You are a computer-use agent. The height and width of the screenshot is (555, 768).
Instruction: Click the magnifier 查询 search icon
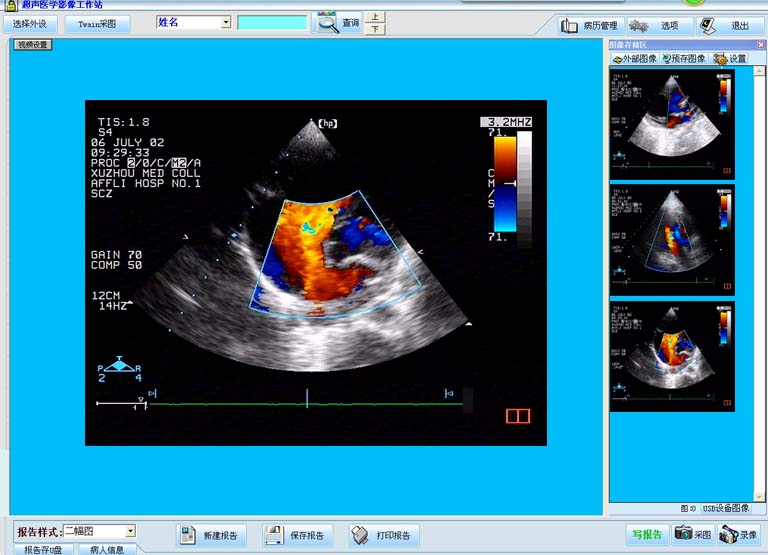click(337, 23)
